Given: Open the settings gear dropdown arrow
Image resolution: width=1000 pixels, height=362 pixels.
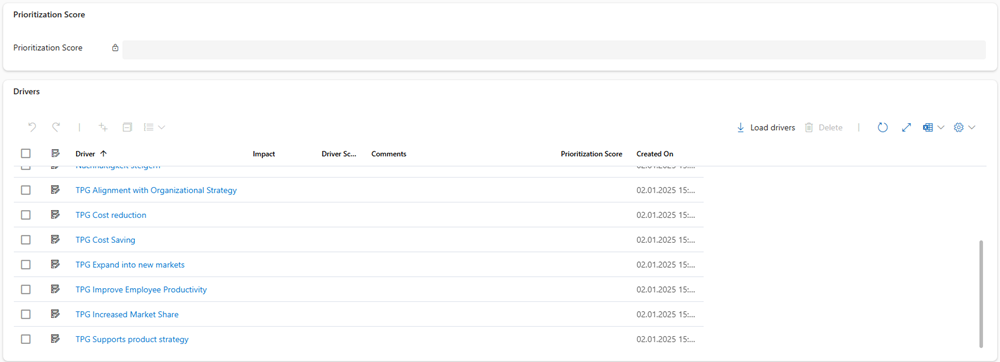Looking at the screenshot, I should [971, 127].
